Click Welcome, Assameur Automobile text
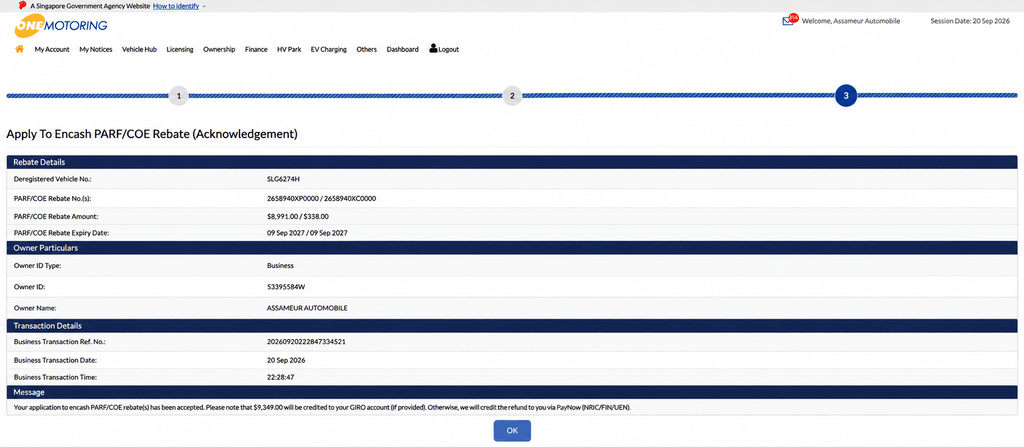 [851, 21]
